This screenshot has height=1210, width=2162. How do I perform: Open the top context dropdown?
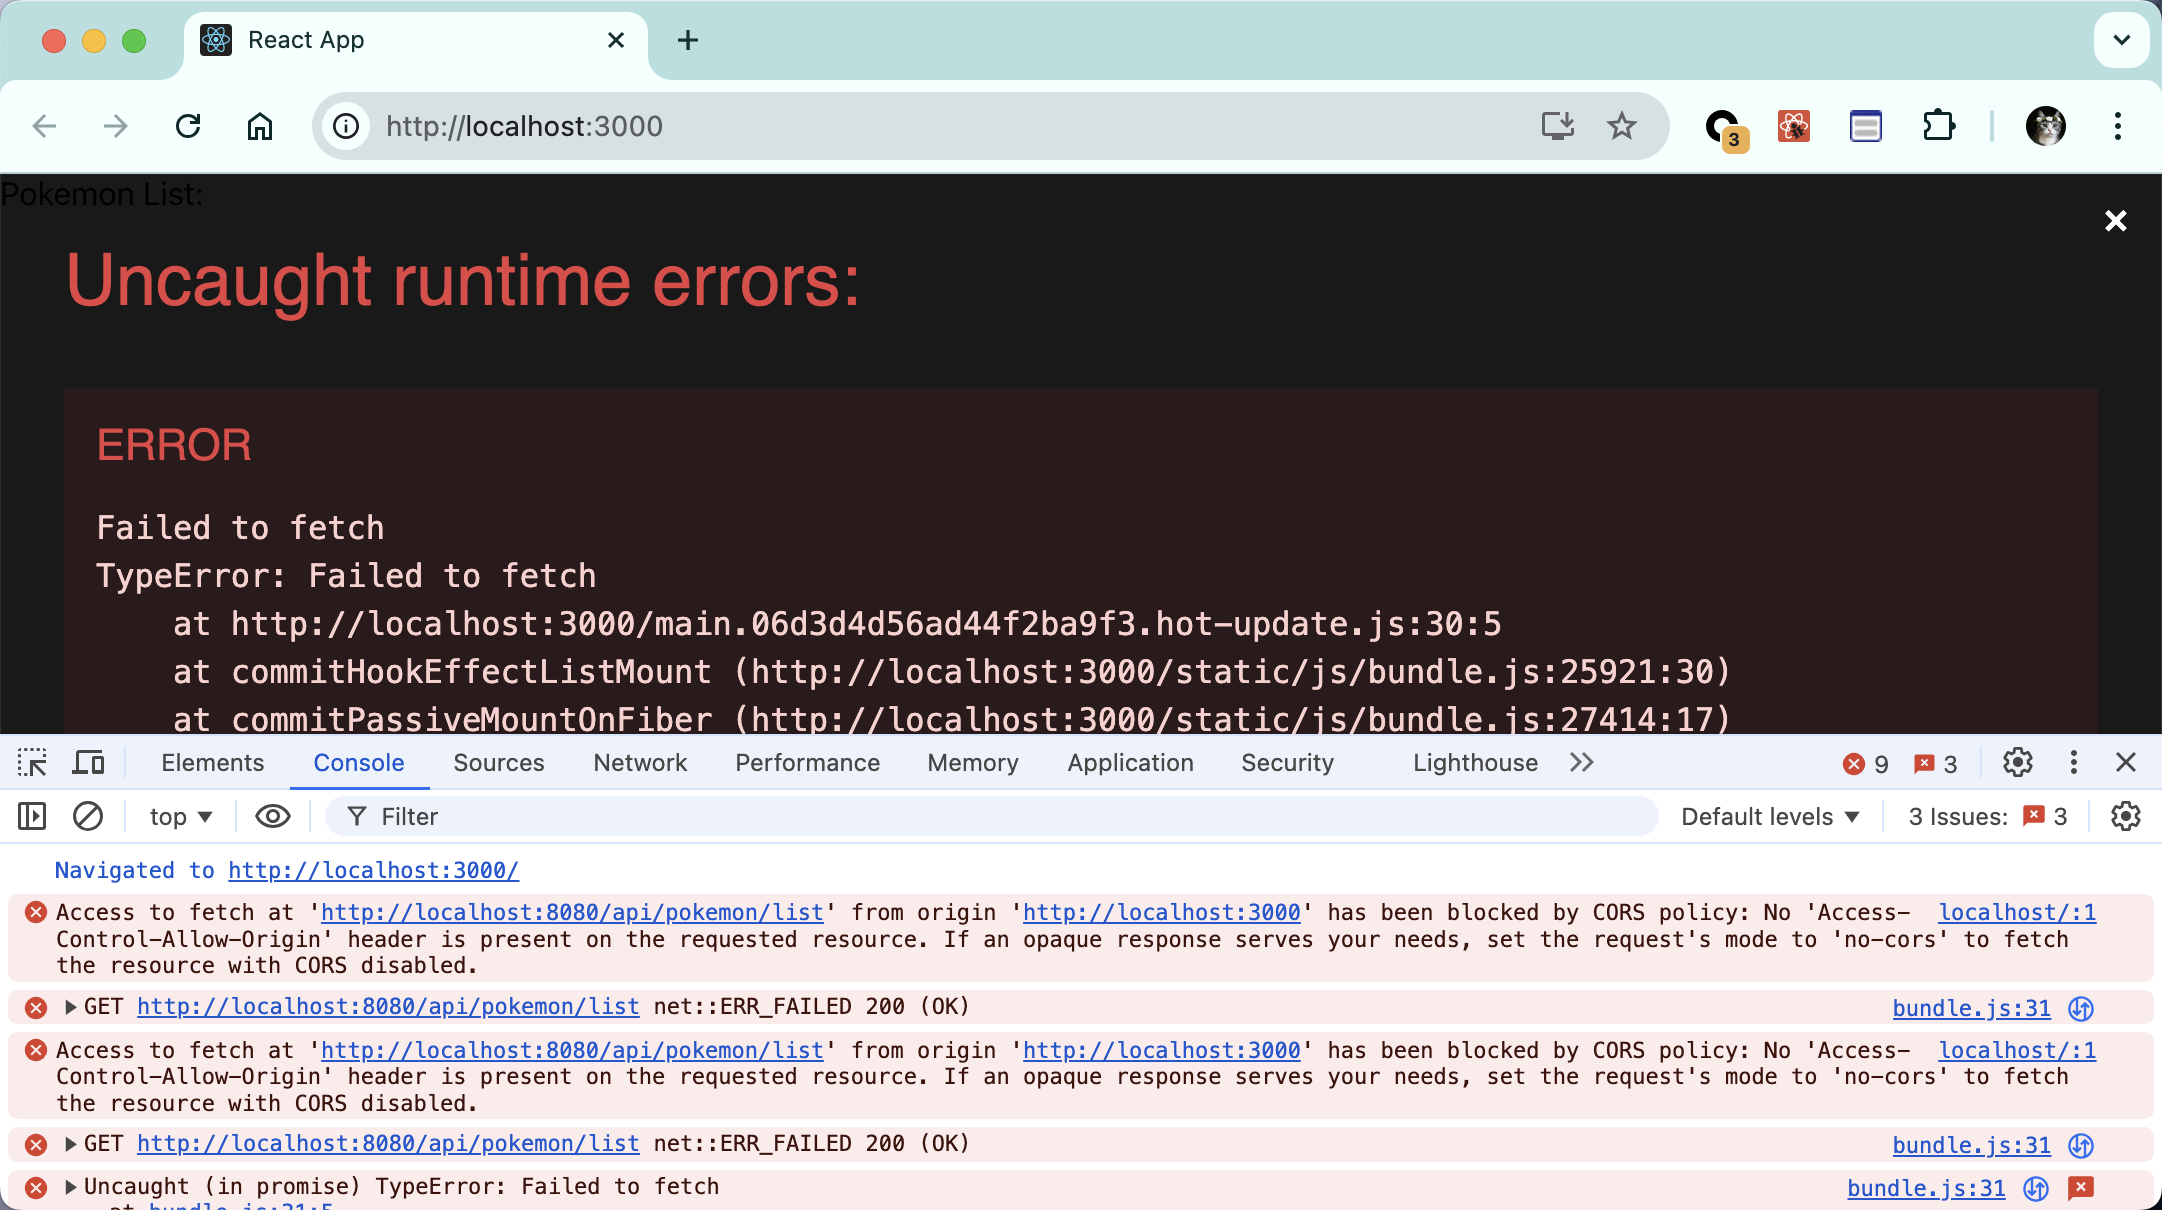click(x=180, y=816)
